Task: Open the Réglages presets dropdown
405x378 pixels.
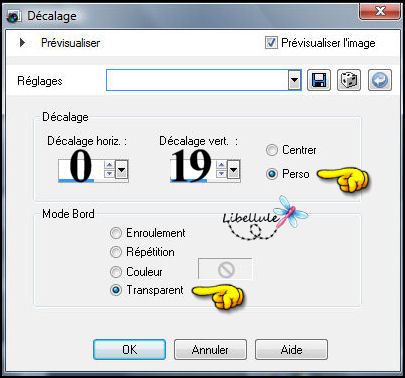Action: tap(294, 80)
